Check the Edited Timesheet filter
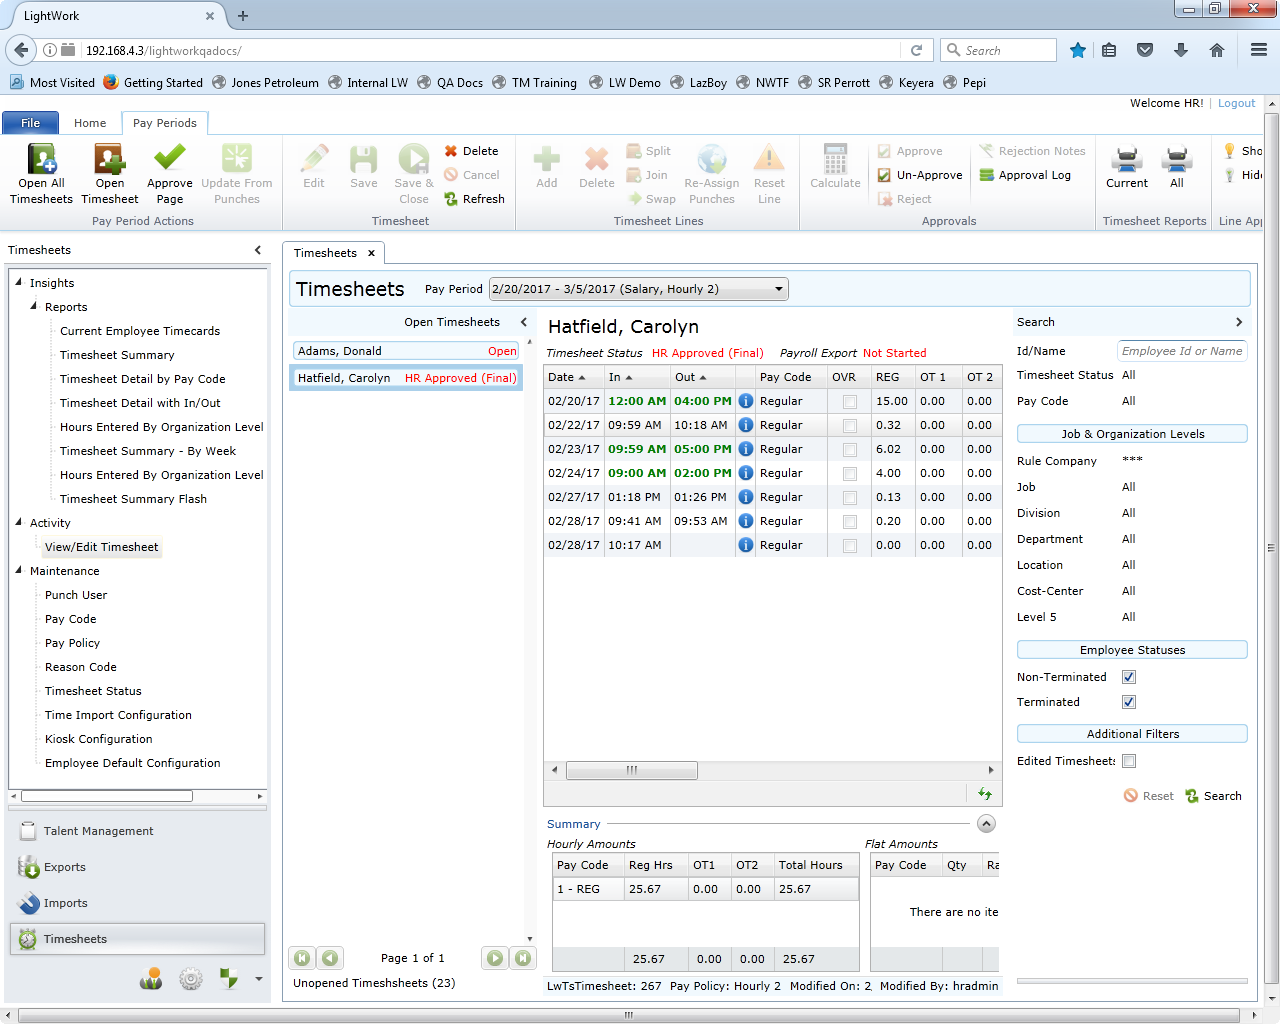Image resolution: width=1280 pixels, height=1024 pixels. (x=1128, y=761)
